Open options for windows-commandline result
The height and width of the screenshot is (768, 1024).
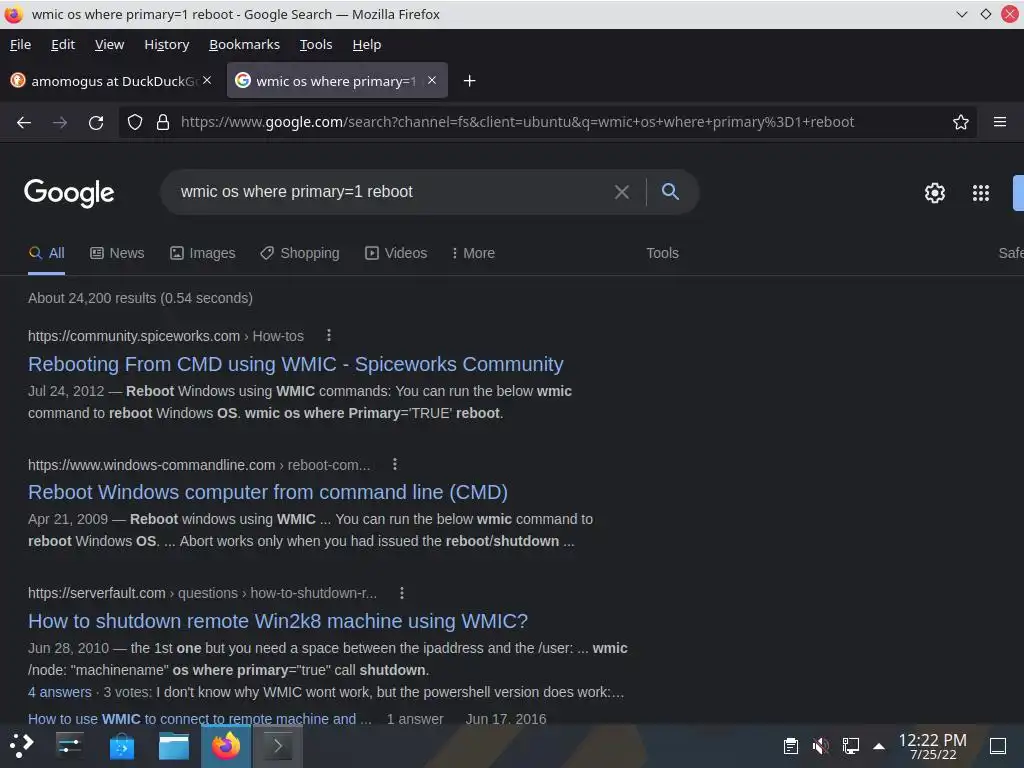[x=394, y=464]
